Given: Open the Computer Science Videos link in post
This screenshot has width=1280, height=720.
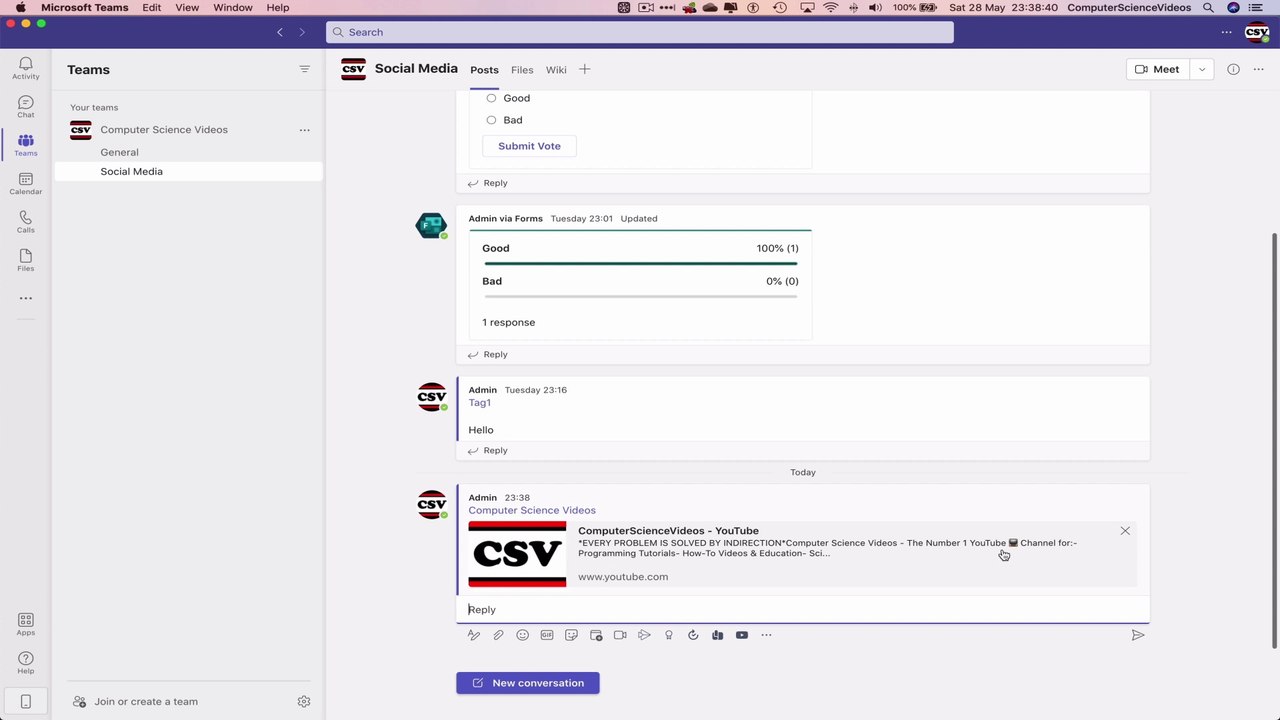Looking at the screenshot, I should [532, 511].
